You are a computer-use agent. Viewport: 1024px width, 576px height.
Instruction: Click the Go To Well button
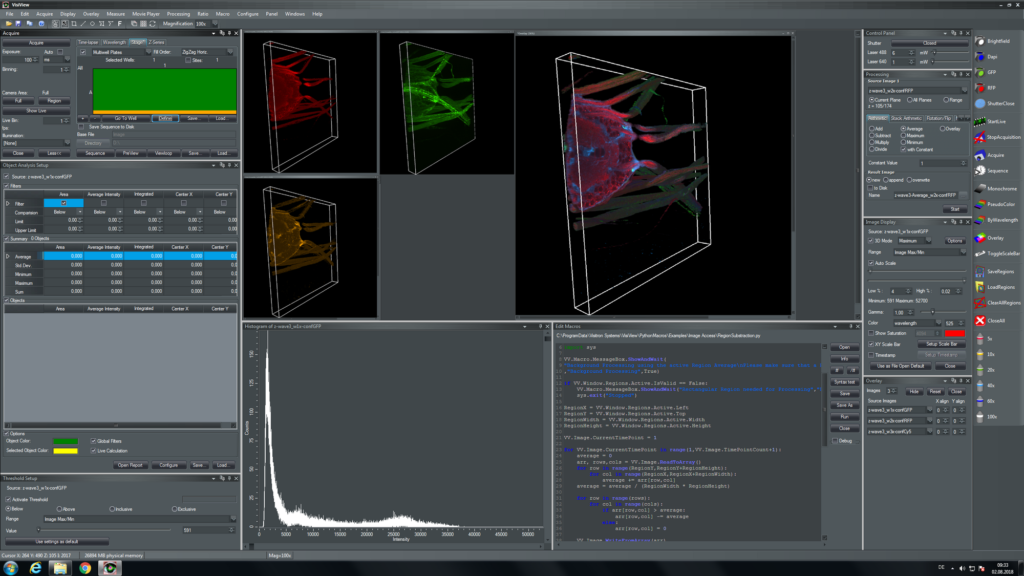(126, 119)
